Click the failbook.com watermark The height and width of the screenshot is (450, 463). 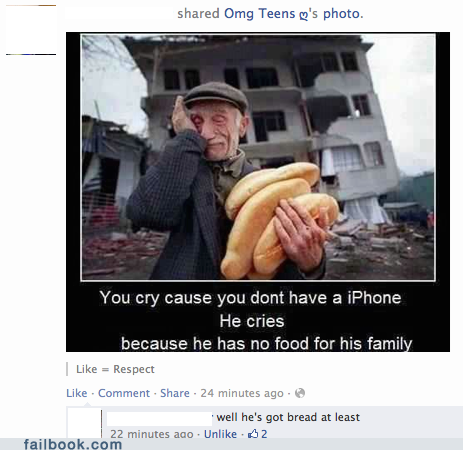pos(73,444)
